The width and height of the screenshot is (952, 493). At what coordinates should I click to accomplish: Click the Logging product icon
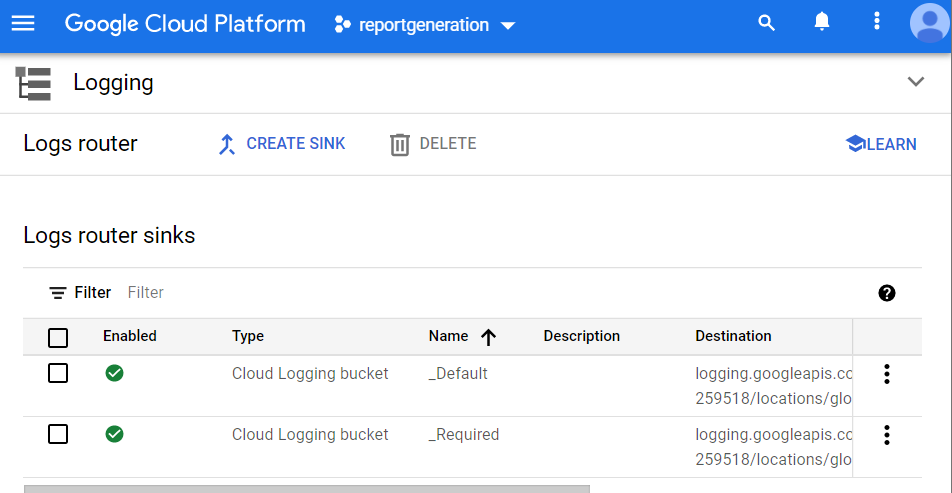[34, 83]
